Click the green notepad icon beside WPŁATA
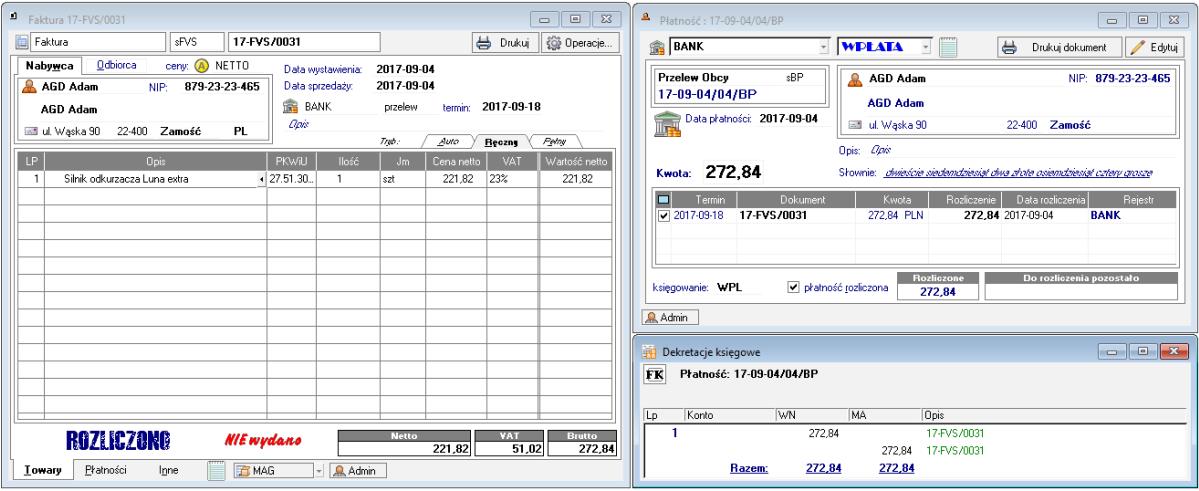1199x491 pixels. click(x=949, y=47)
